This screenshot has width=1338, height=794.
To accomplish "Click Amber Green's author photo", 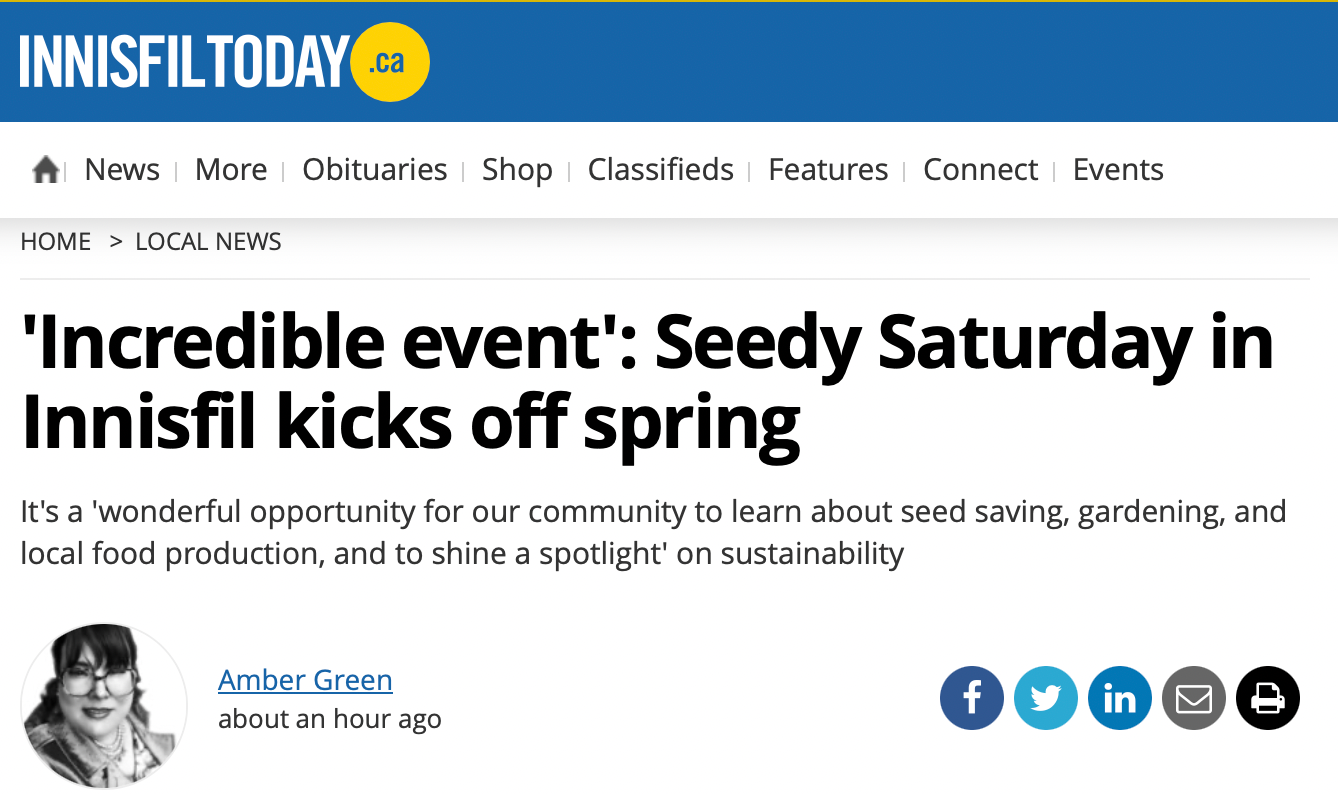I will (104, 706).
